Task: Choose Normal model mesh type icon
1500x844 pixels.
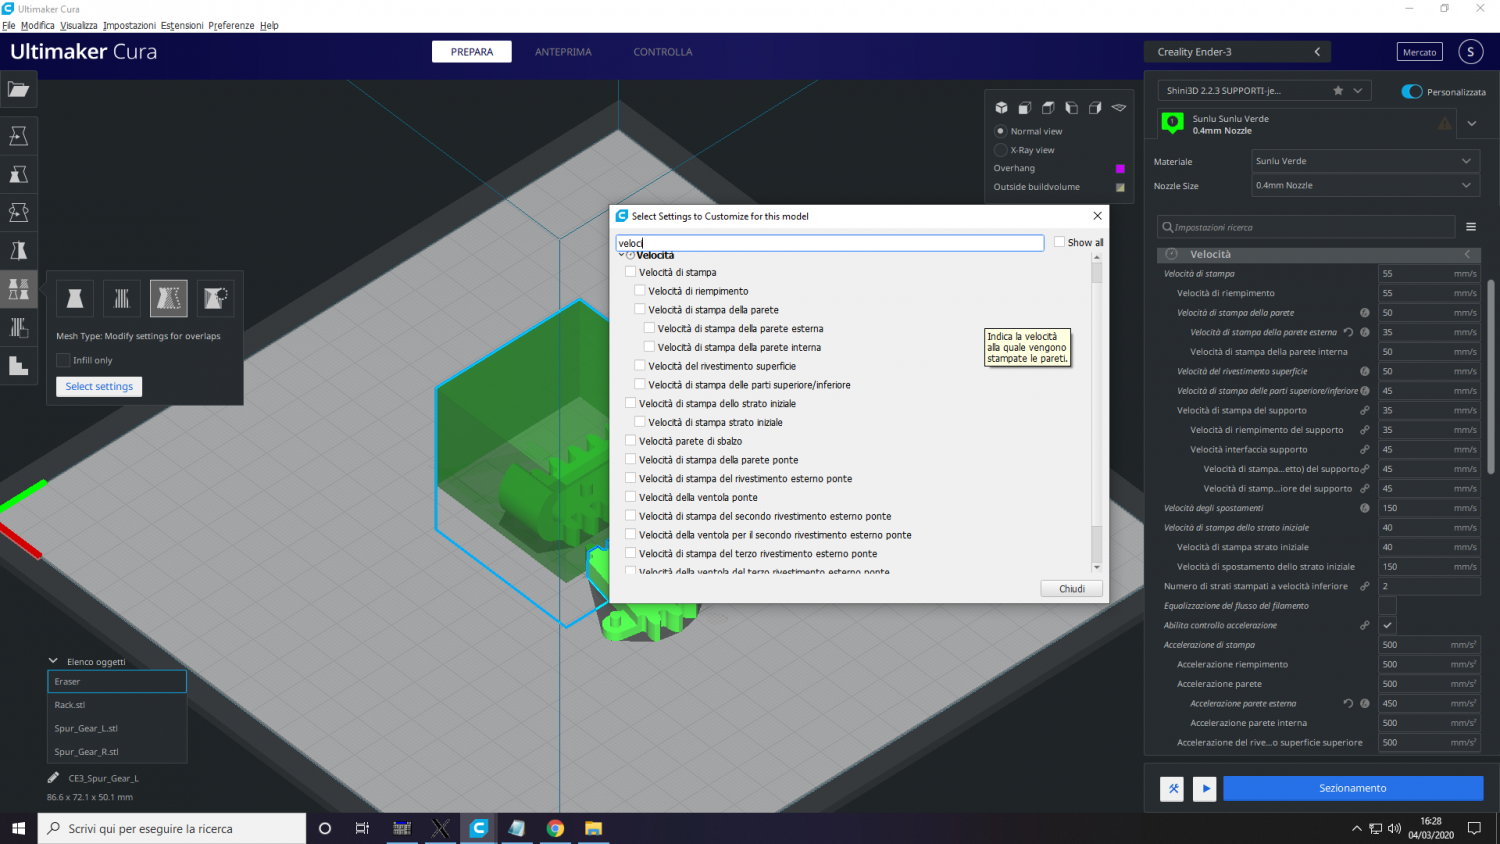Action: point(75,298)
